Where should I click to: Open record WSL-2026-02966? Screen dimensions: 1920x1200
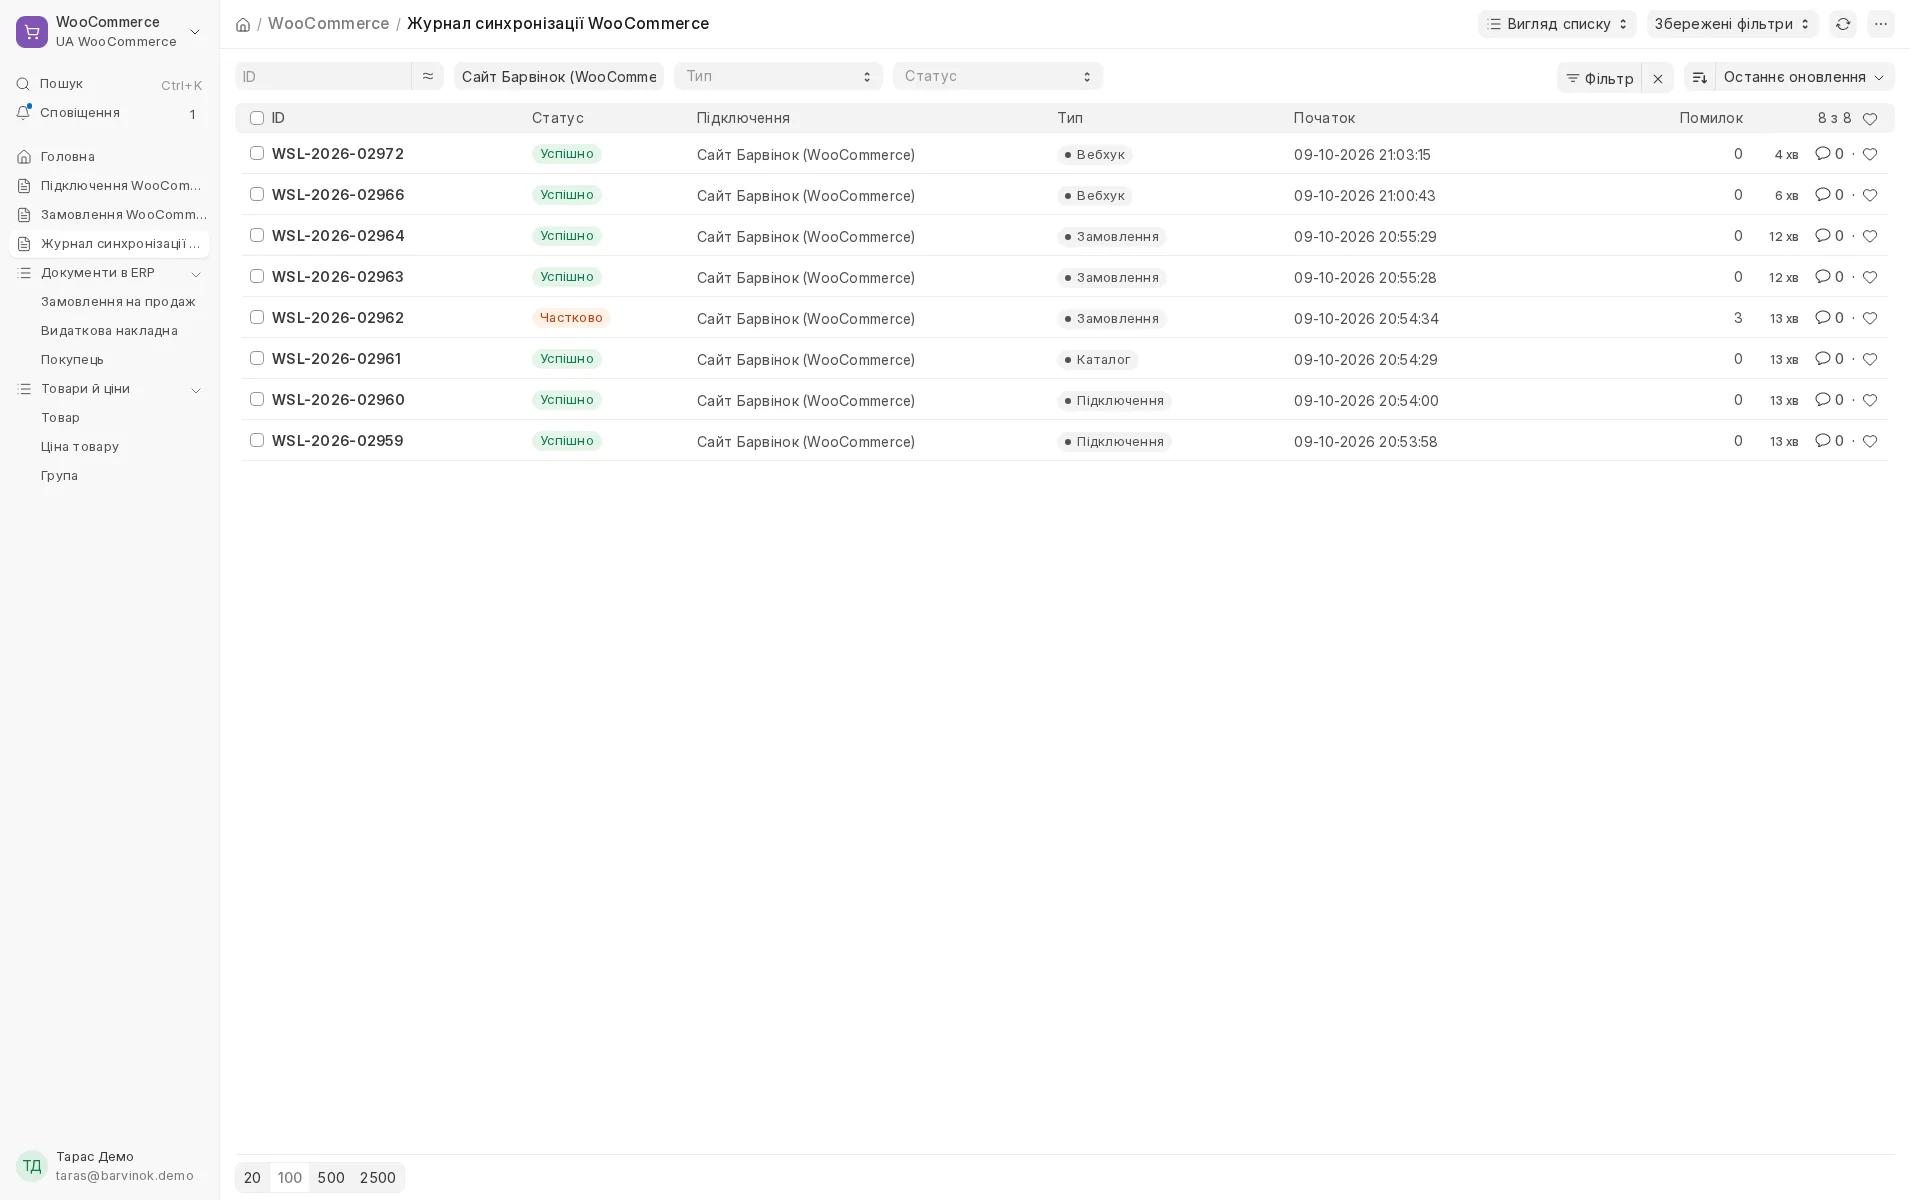(338, 195)
